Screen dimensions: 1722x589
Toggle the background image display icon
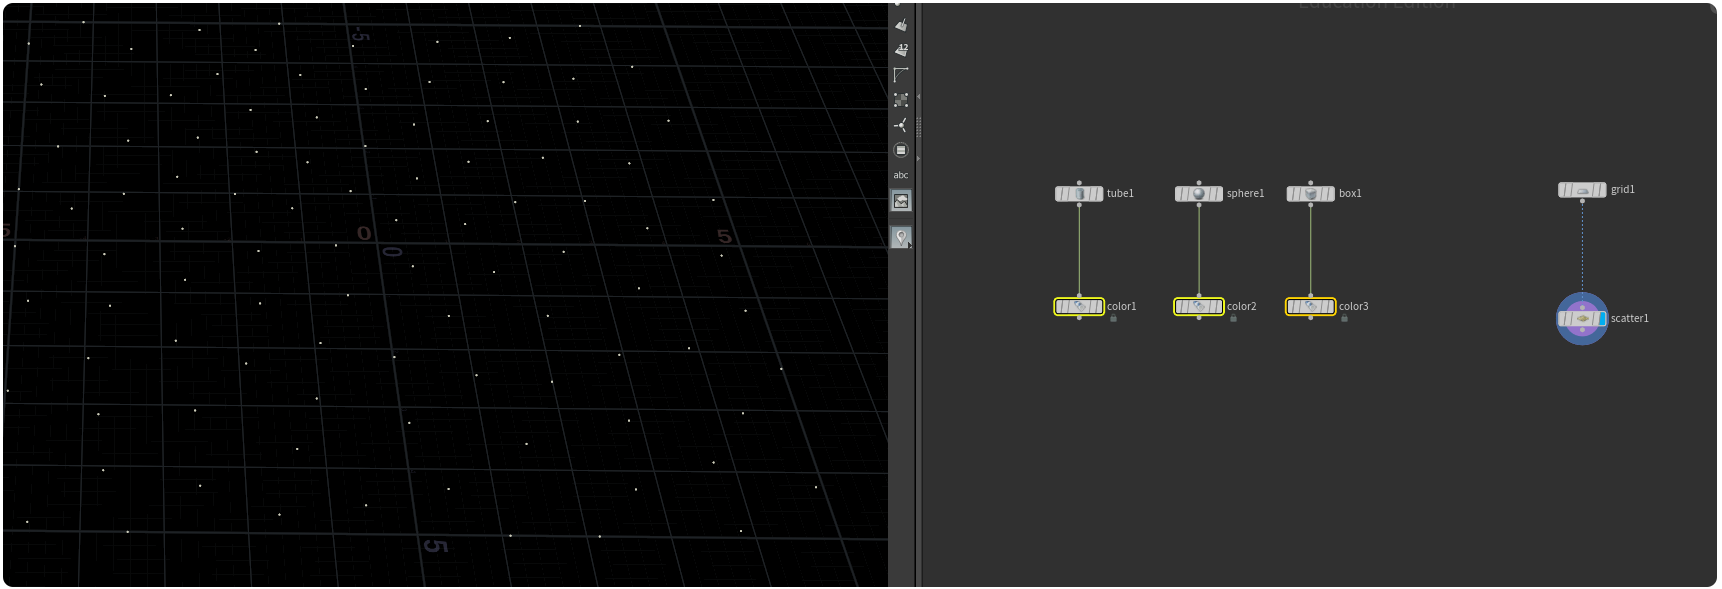(x=901, y=201)
